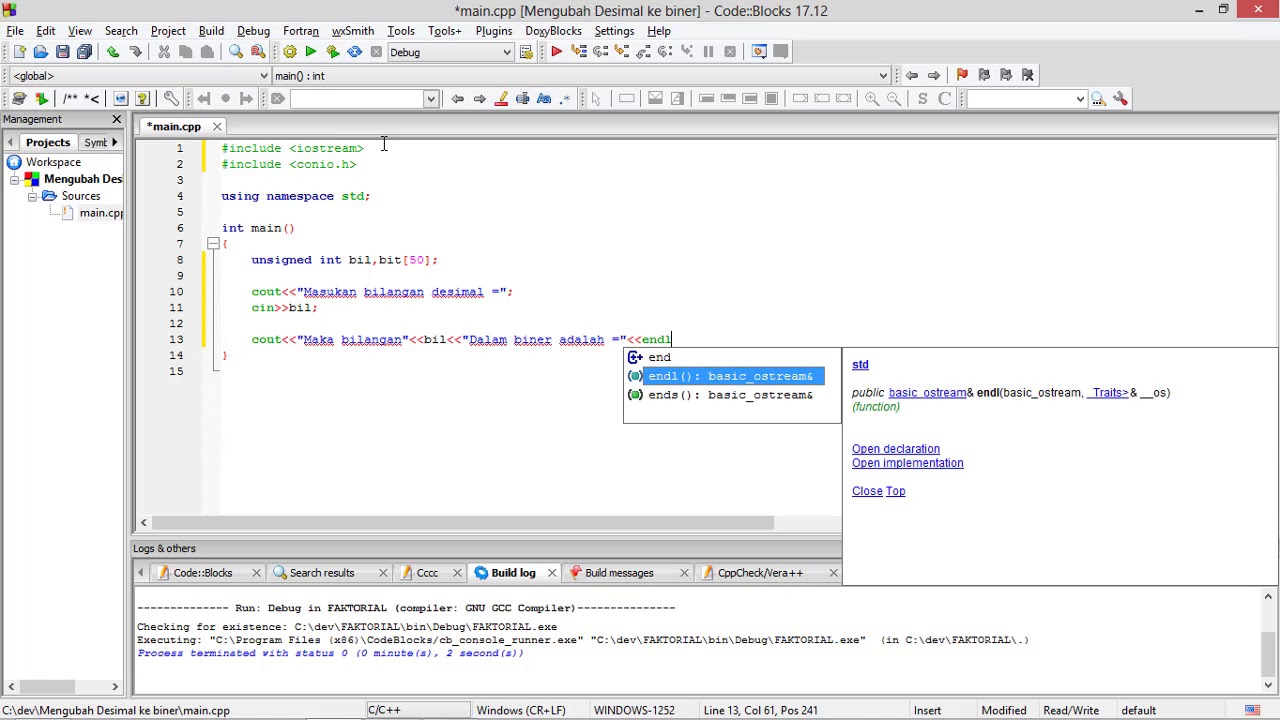Click the match case Aa icon
This screenshot has height=720, width=1280.
pos(544,98)
